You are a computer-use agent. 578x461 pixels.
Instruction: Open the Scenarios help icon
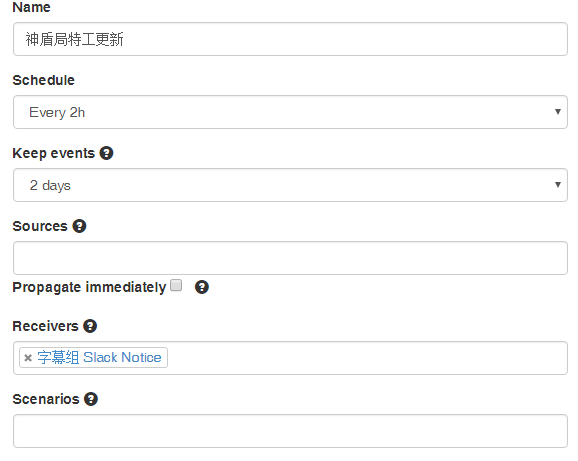pyautogui.click(x=91, y=399)
